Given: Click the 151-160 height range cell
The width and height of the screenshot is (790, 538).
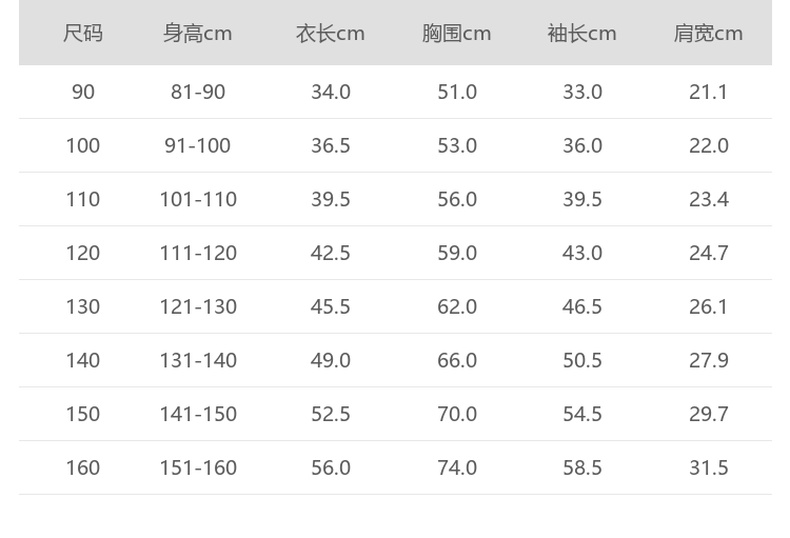Looking at the screenshot, I should coord(198,468).
